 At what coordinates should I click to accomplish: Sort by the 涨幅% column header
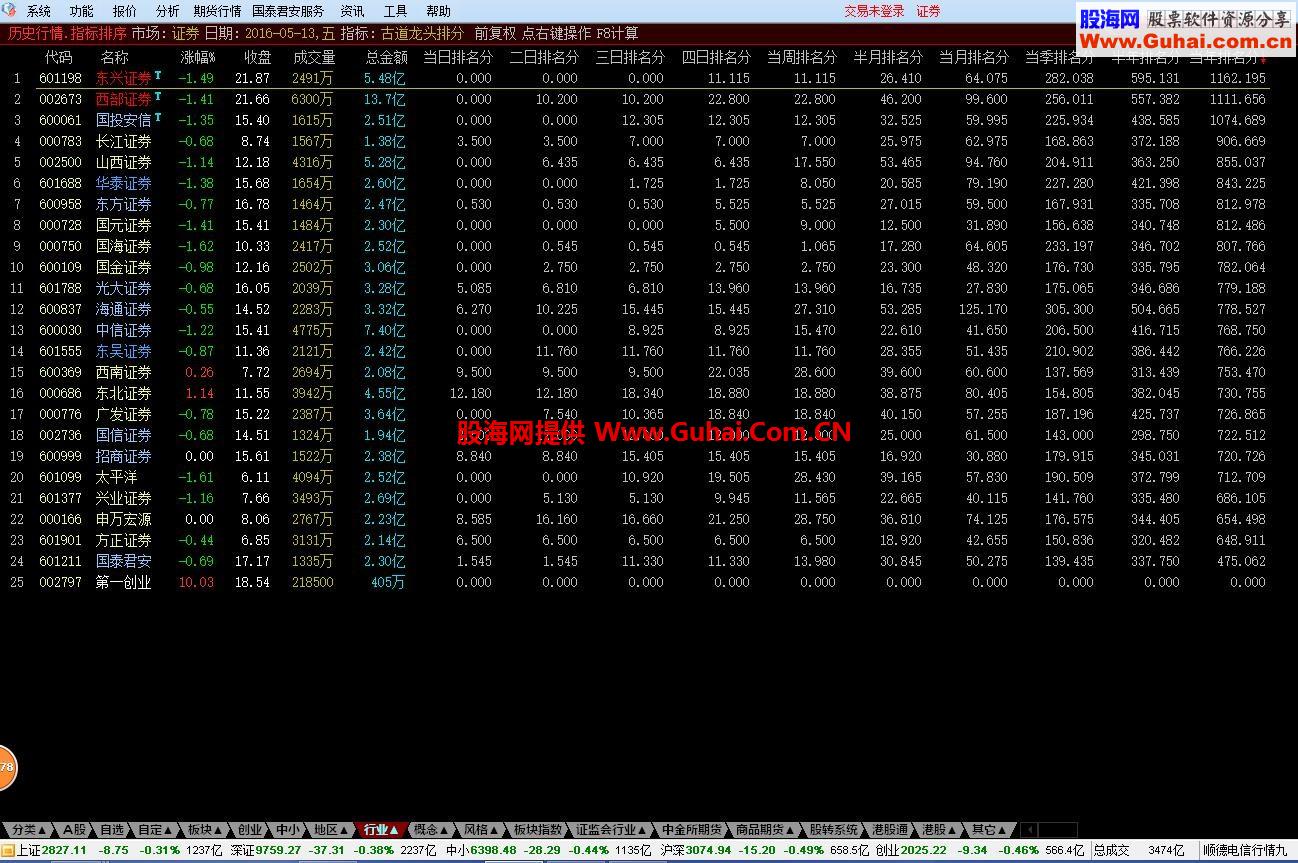[x=198, y=57]
